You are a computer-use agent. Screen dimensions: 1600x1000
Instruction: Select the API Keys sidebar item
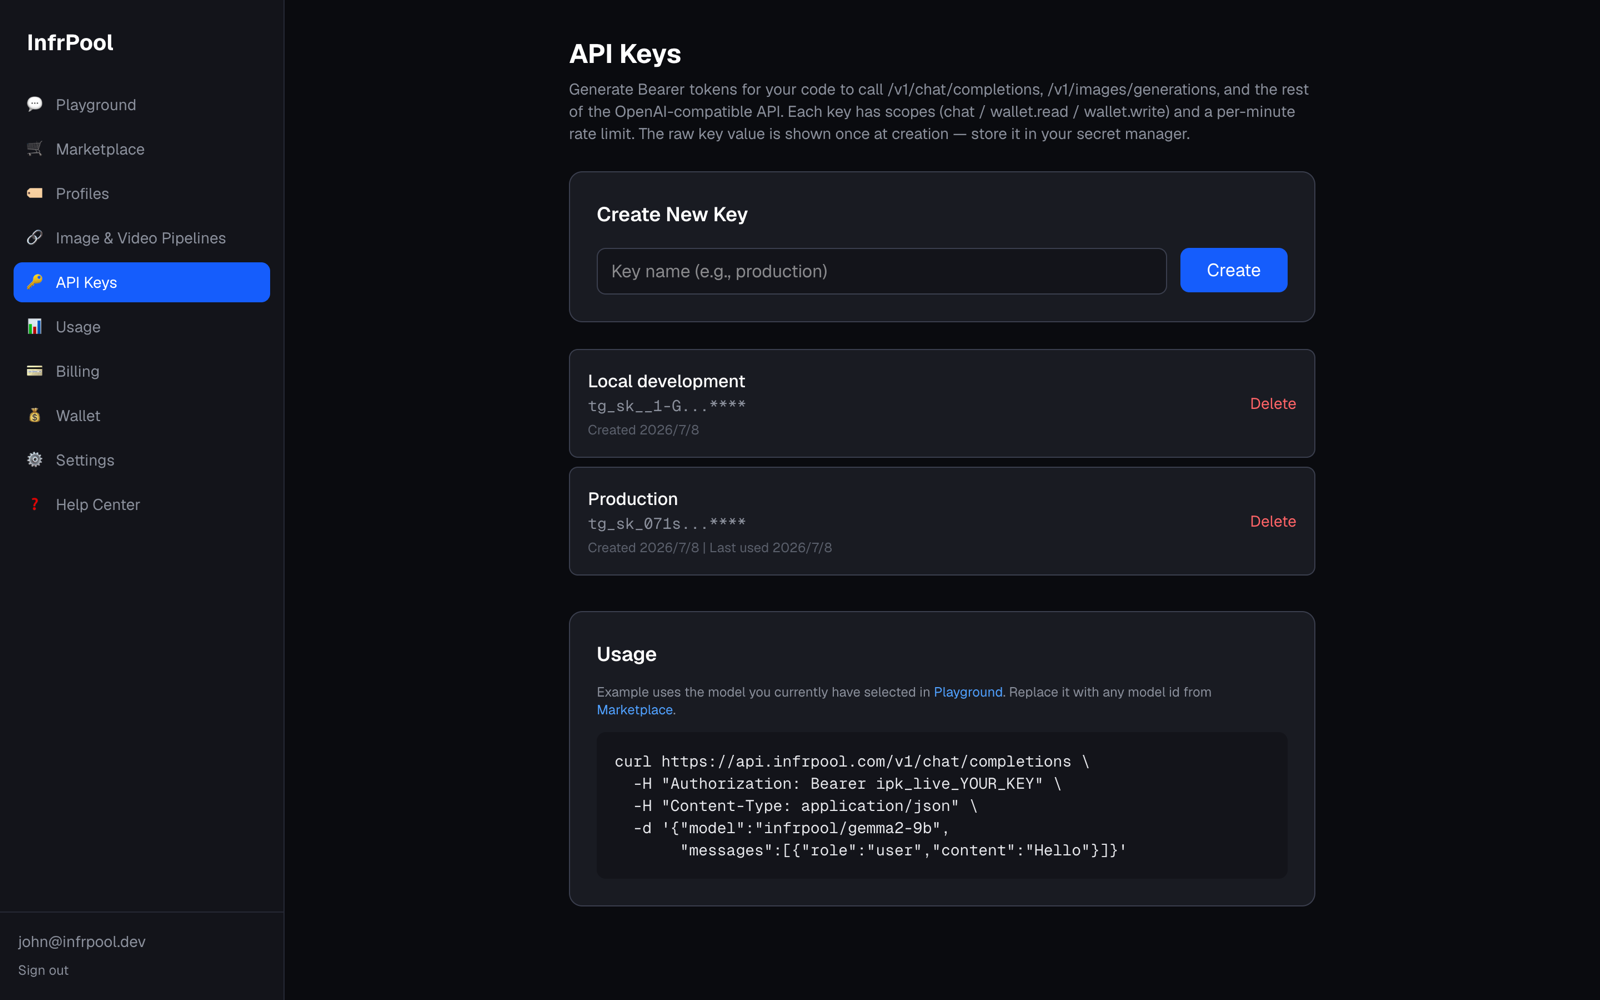click(x=142, y=282)
